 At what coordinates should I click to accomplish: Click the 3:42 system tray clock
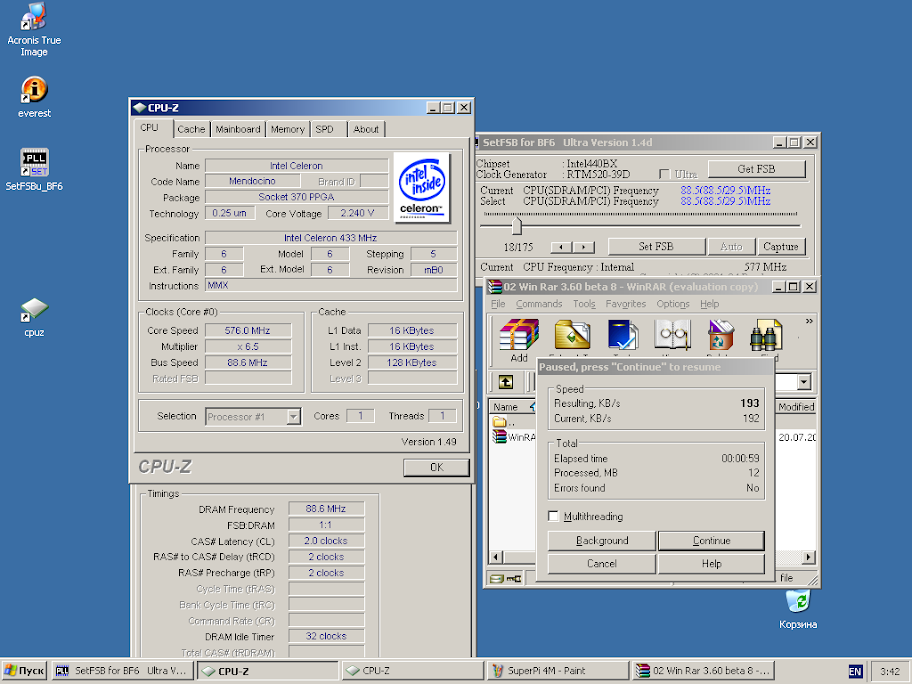coord(890,671)
